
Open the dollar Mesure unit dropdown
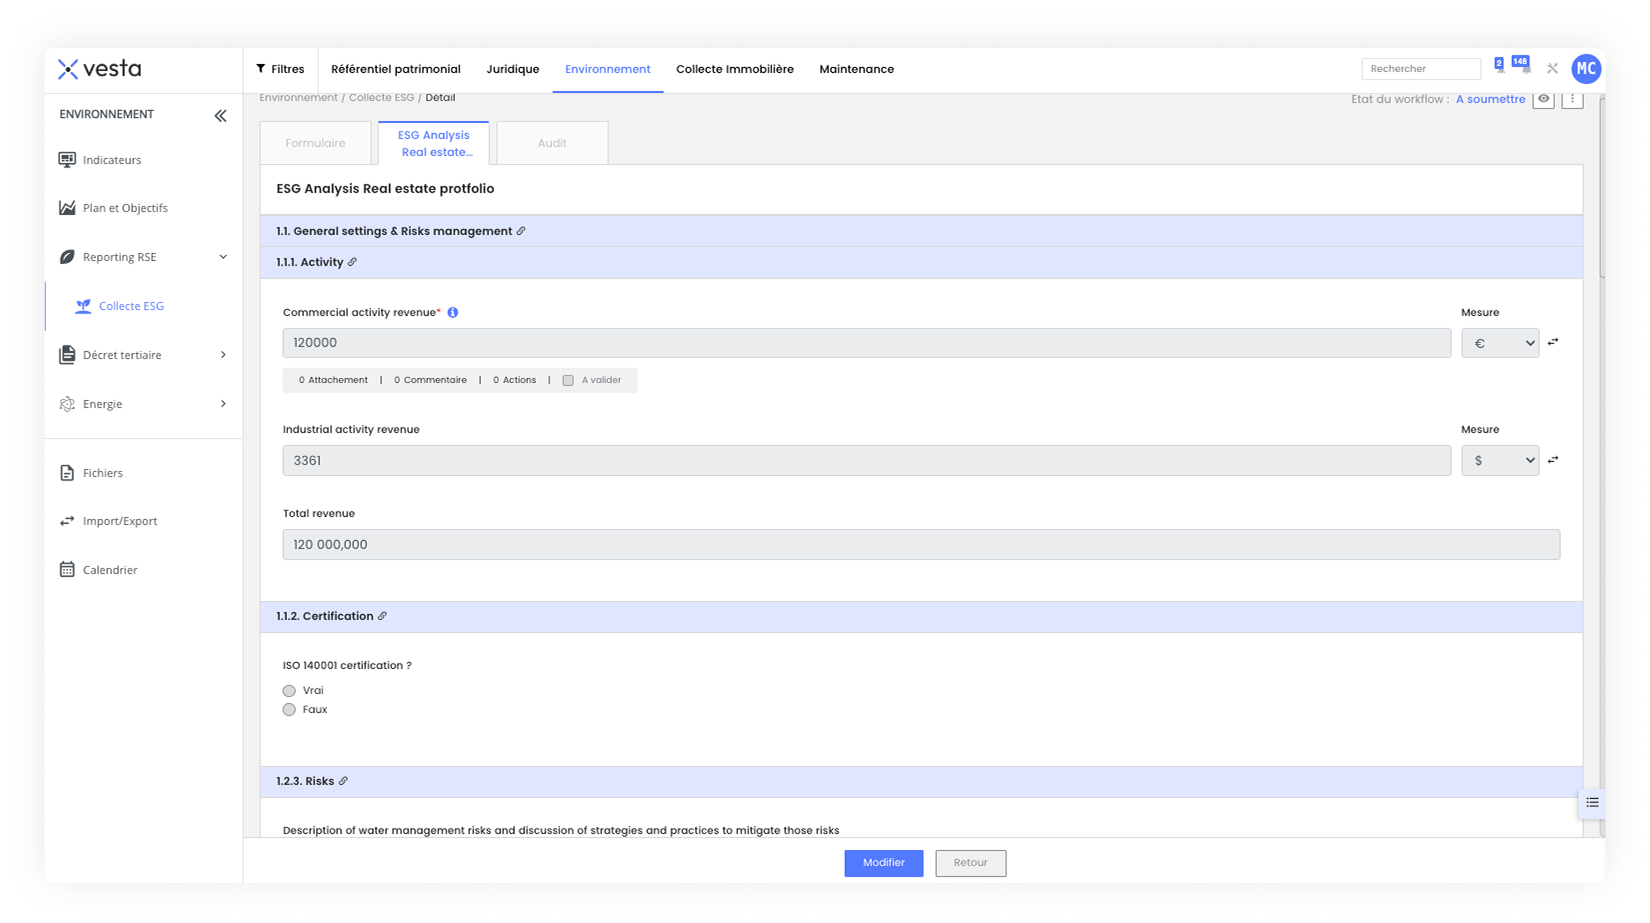(x=1499, y=460)
